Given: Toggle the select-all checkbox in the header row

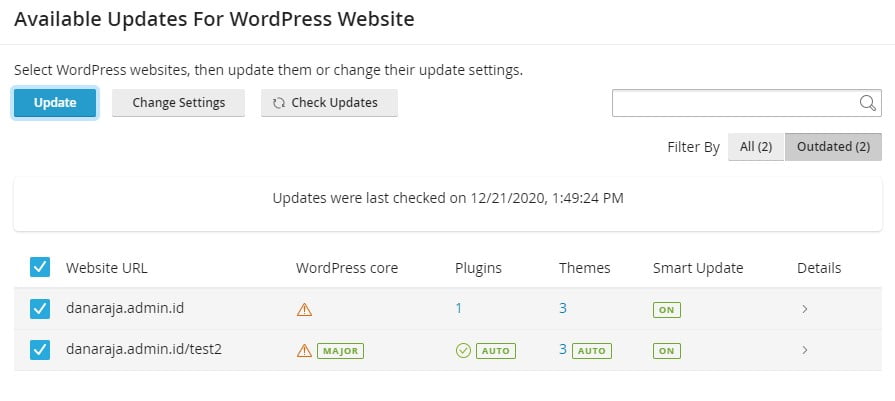Looking at the screenshot, I should [40, 267].
